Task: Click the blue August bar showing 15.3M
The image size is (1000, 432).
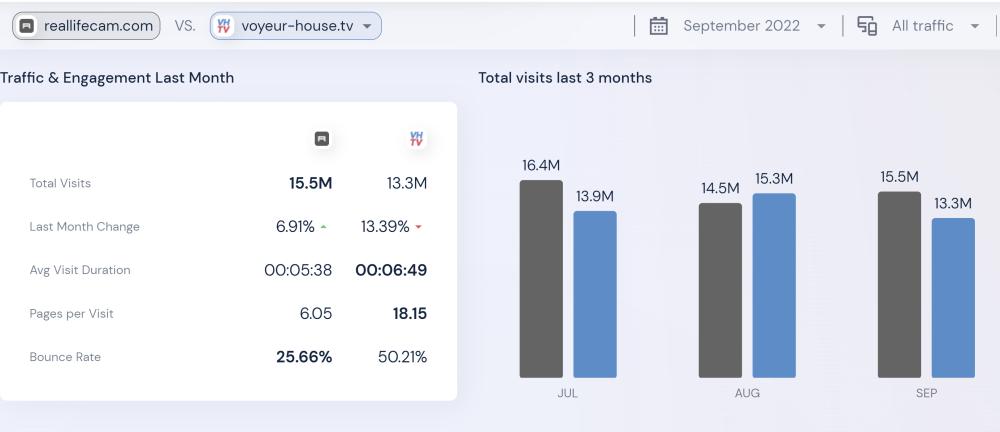Action: point(774,286)
